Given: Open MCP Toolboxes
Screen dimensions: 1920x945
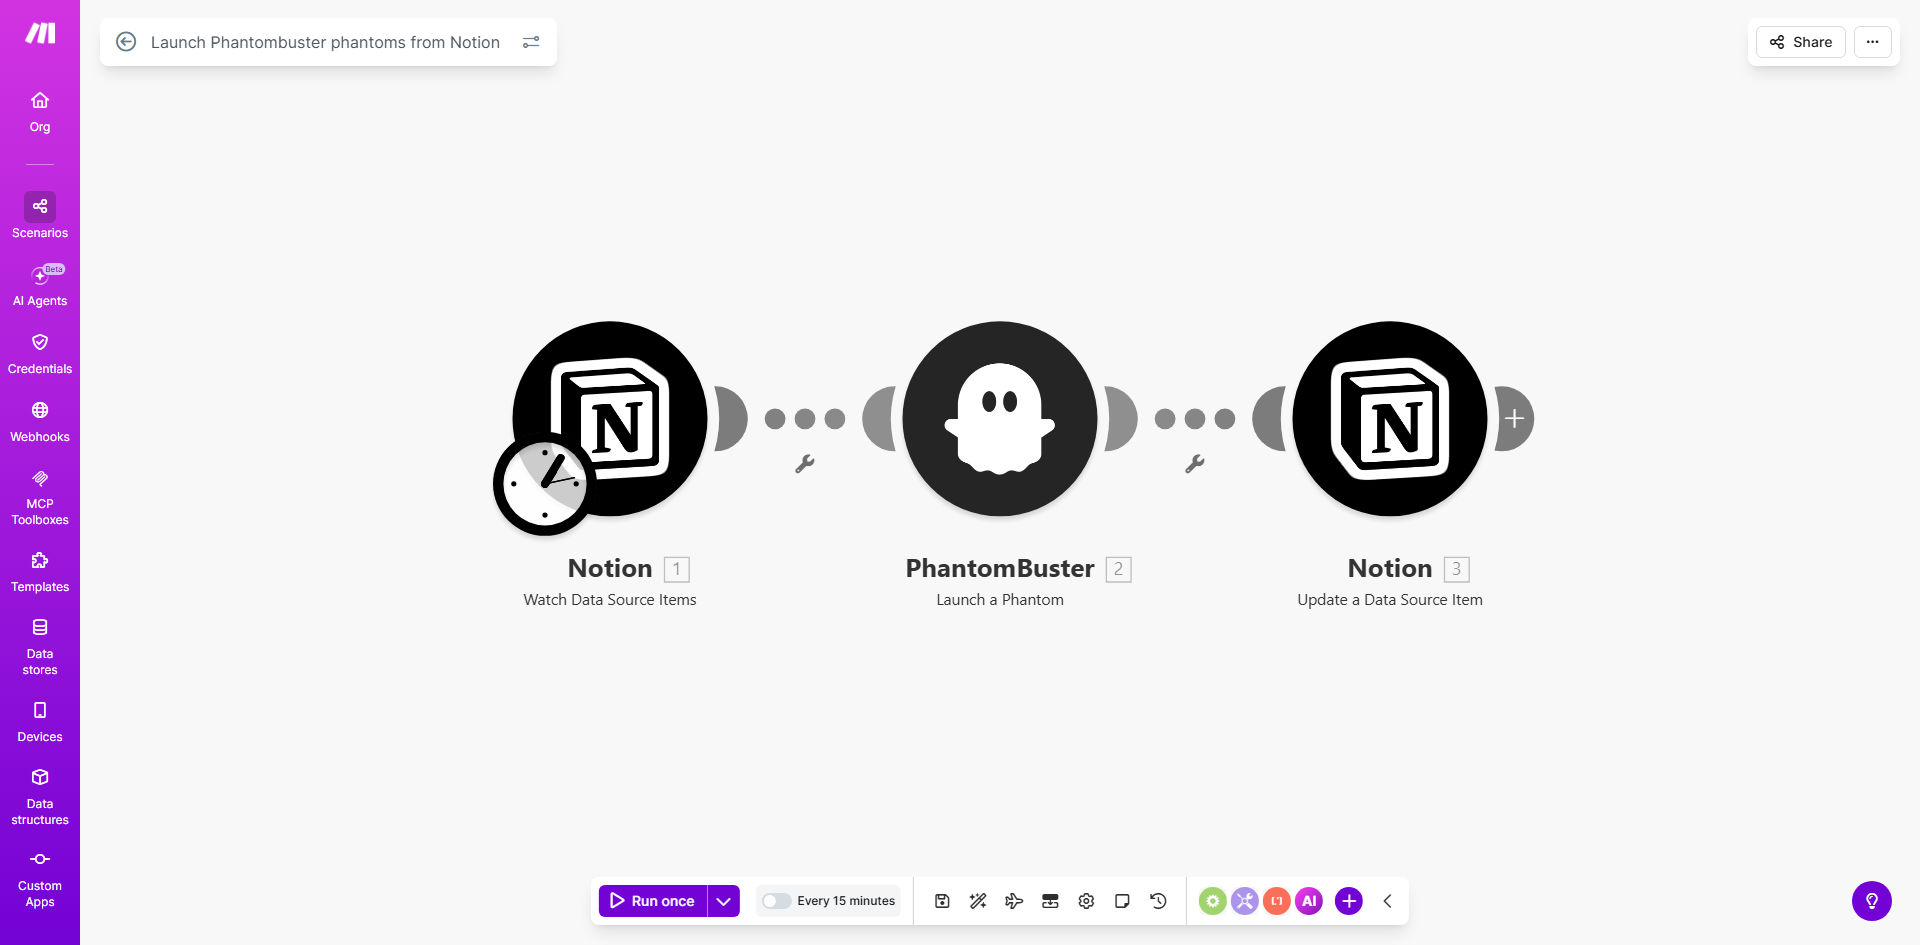Looking at the screenshot, I should tap(40, 497).
